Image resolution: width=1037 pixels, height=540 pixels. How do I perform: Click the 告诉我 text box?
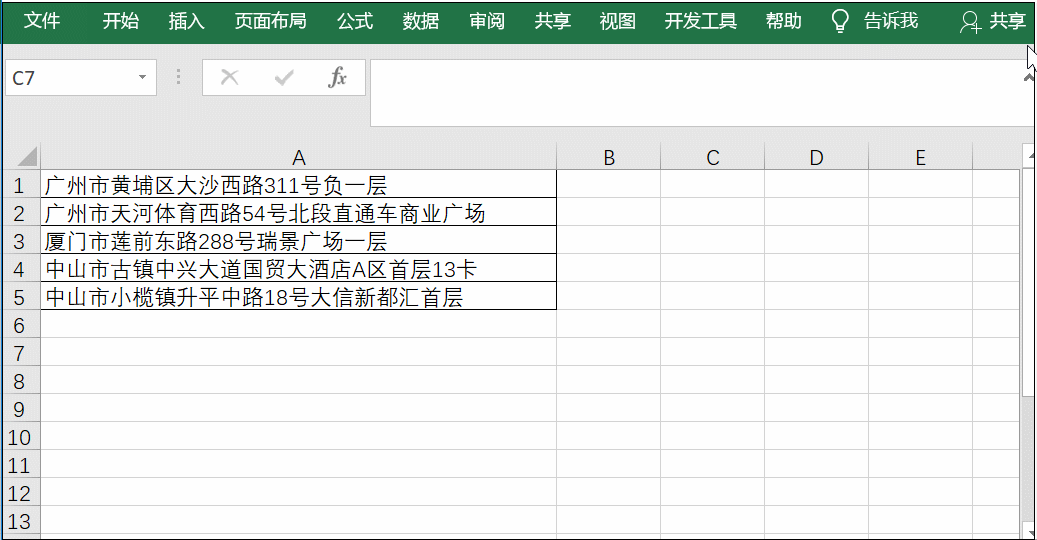tap(891, 21)
